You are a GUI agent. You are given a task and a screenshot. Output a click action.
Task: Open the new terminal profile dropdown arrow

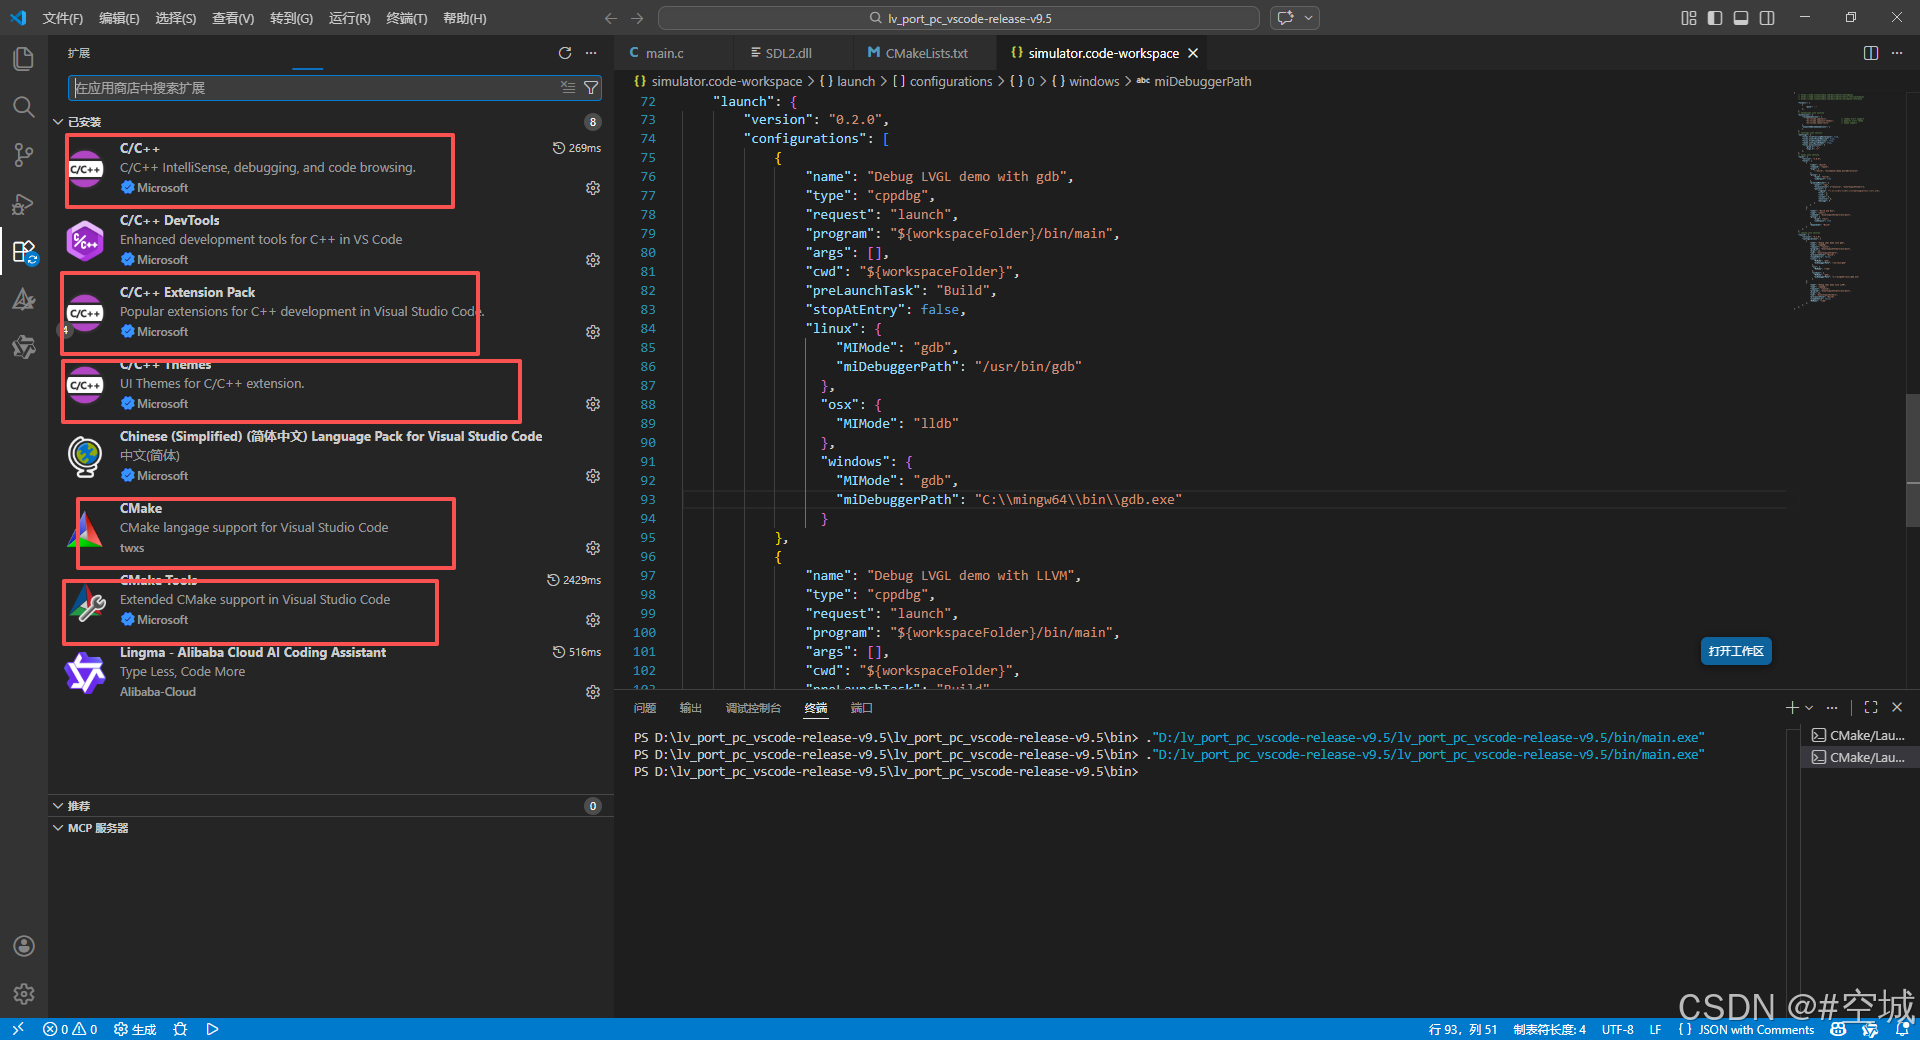pyautogui.click(x=1809, y=708)
